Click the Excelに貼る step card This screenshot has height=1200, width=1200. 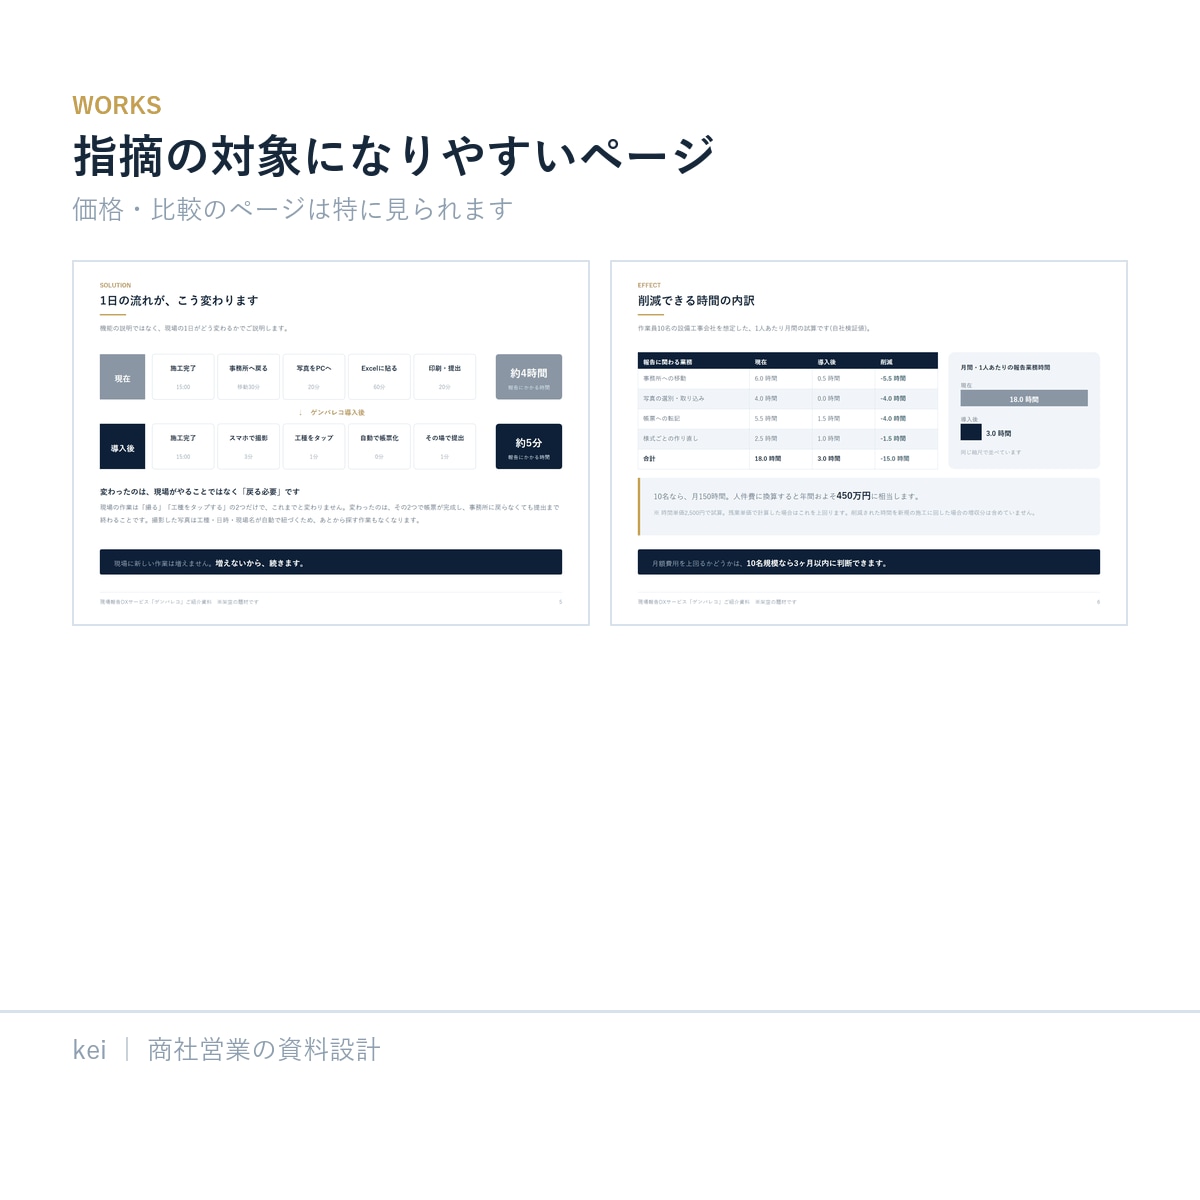379,377
